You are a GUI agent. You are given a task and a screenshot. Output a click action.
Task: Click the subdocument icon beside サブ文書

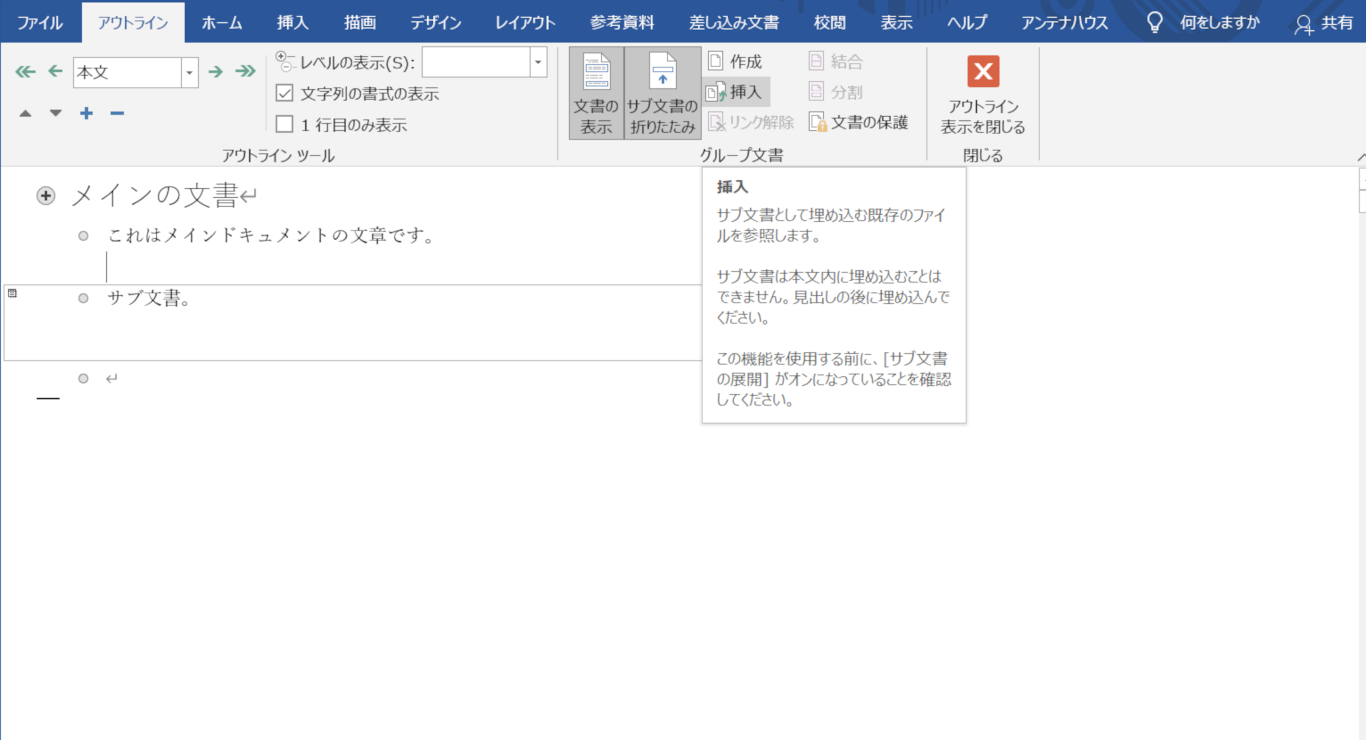click(x=10, y=291)
